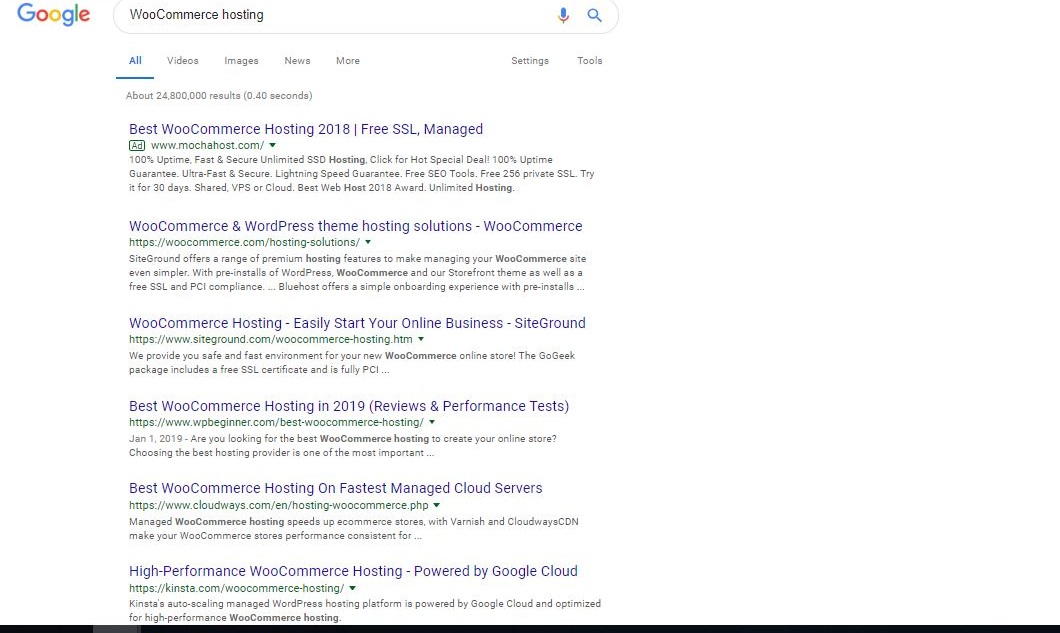Open Best WooCommerce Hosting 2018 ad link
This screenshot has height=633, width=1060.
[306, 129]
